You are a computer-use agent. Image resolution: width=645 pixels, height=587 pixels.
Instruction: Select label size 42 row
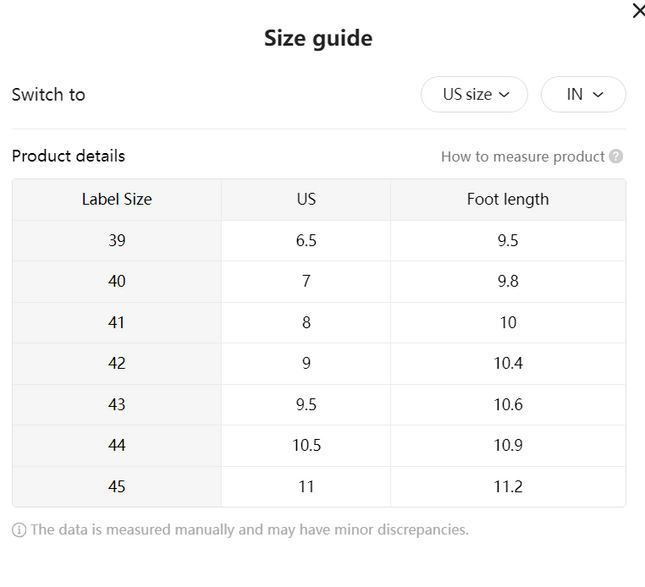tap(319, 364)
